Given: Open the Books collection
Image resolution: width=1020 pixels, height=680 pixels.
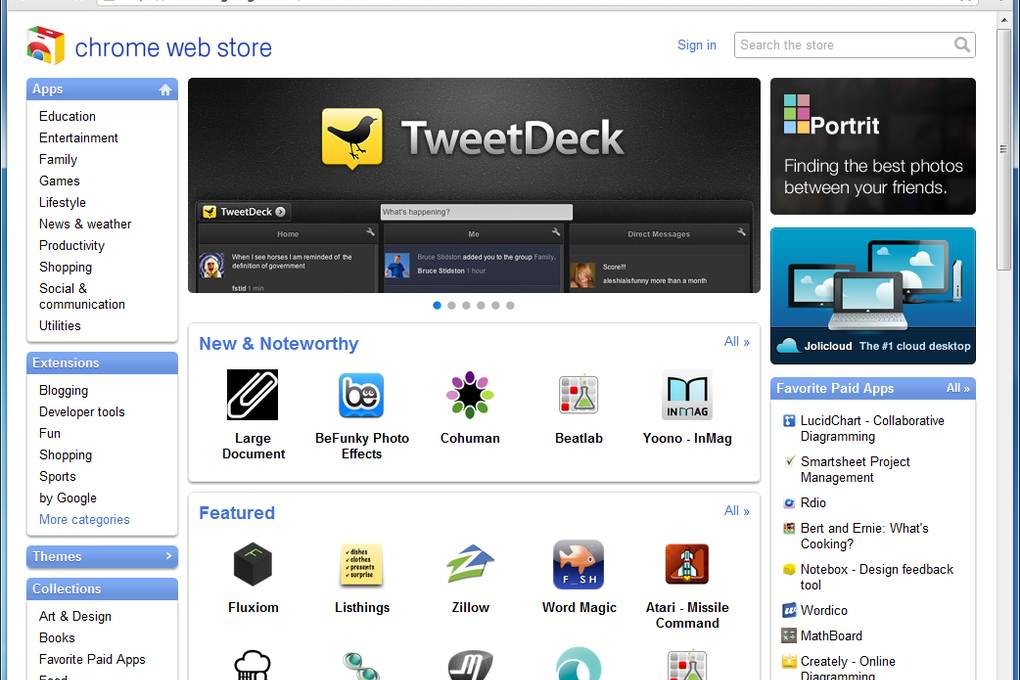Looking at the screenshot, I should (57, 638).
